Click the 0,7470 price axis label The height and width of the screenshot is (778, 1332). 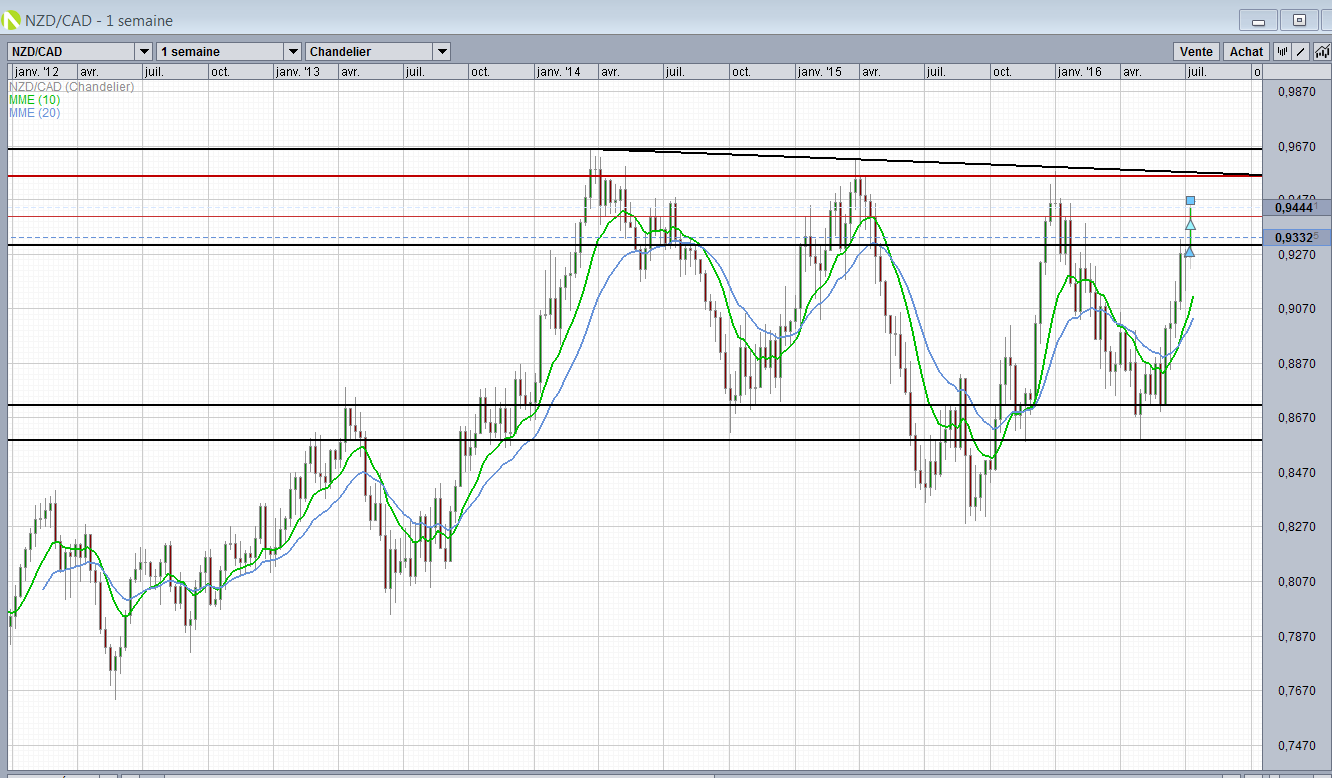[1296, 745]
